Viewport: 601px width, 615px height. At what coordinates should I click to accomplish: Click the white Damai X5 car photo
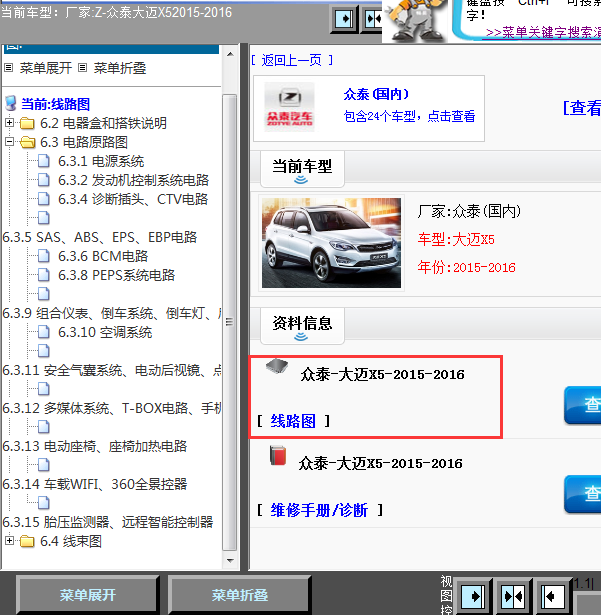click(331, 243)
